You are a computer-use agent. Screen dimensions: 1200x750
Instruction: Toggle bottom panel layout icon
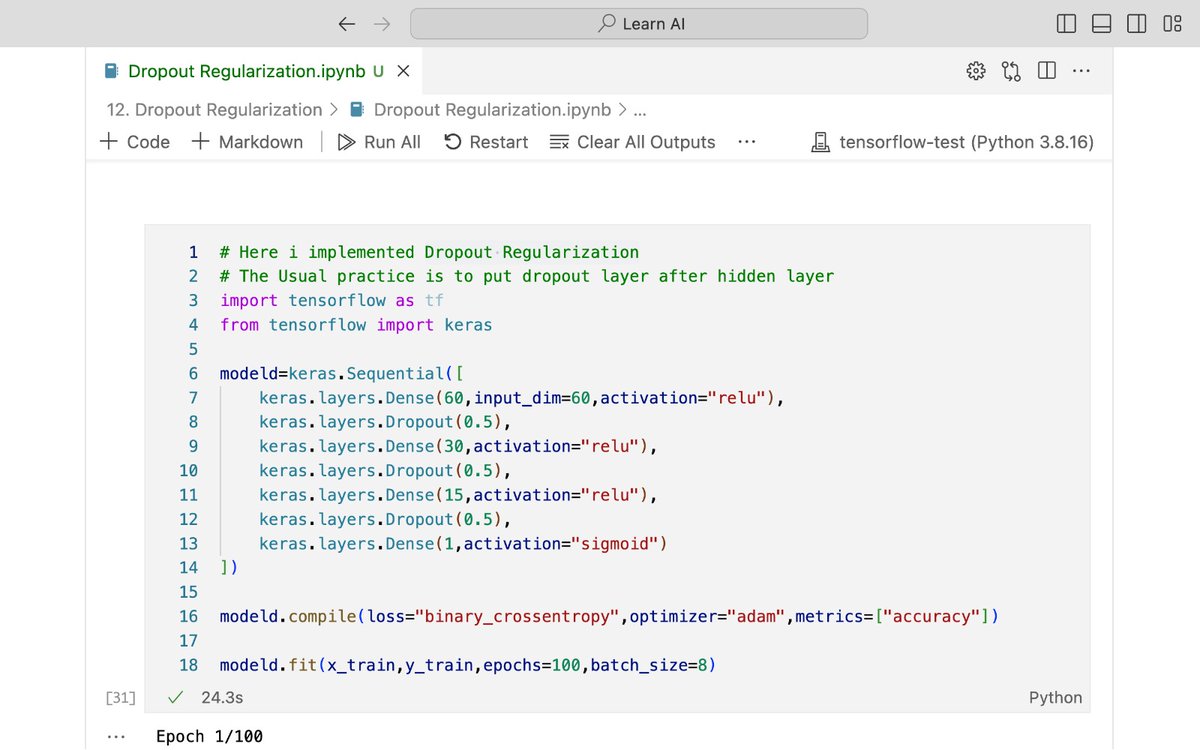(x=1102, y=24)
